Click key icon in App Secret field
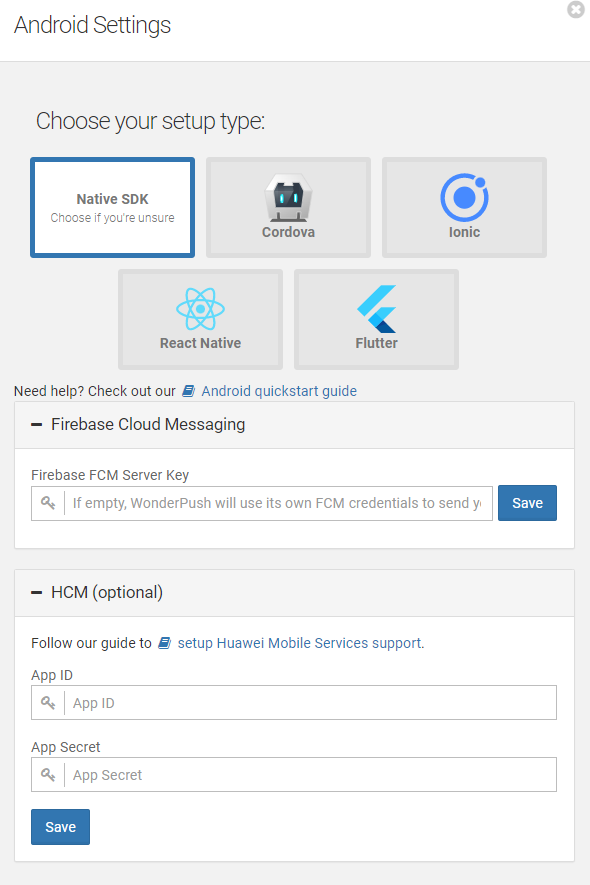The image size is (590, 885). click(48, 774)
